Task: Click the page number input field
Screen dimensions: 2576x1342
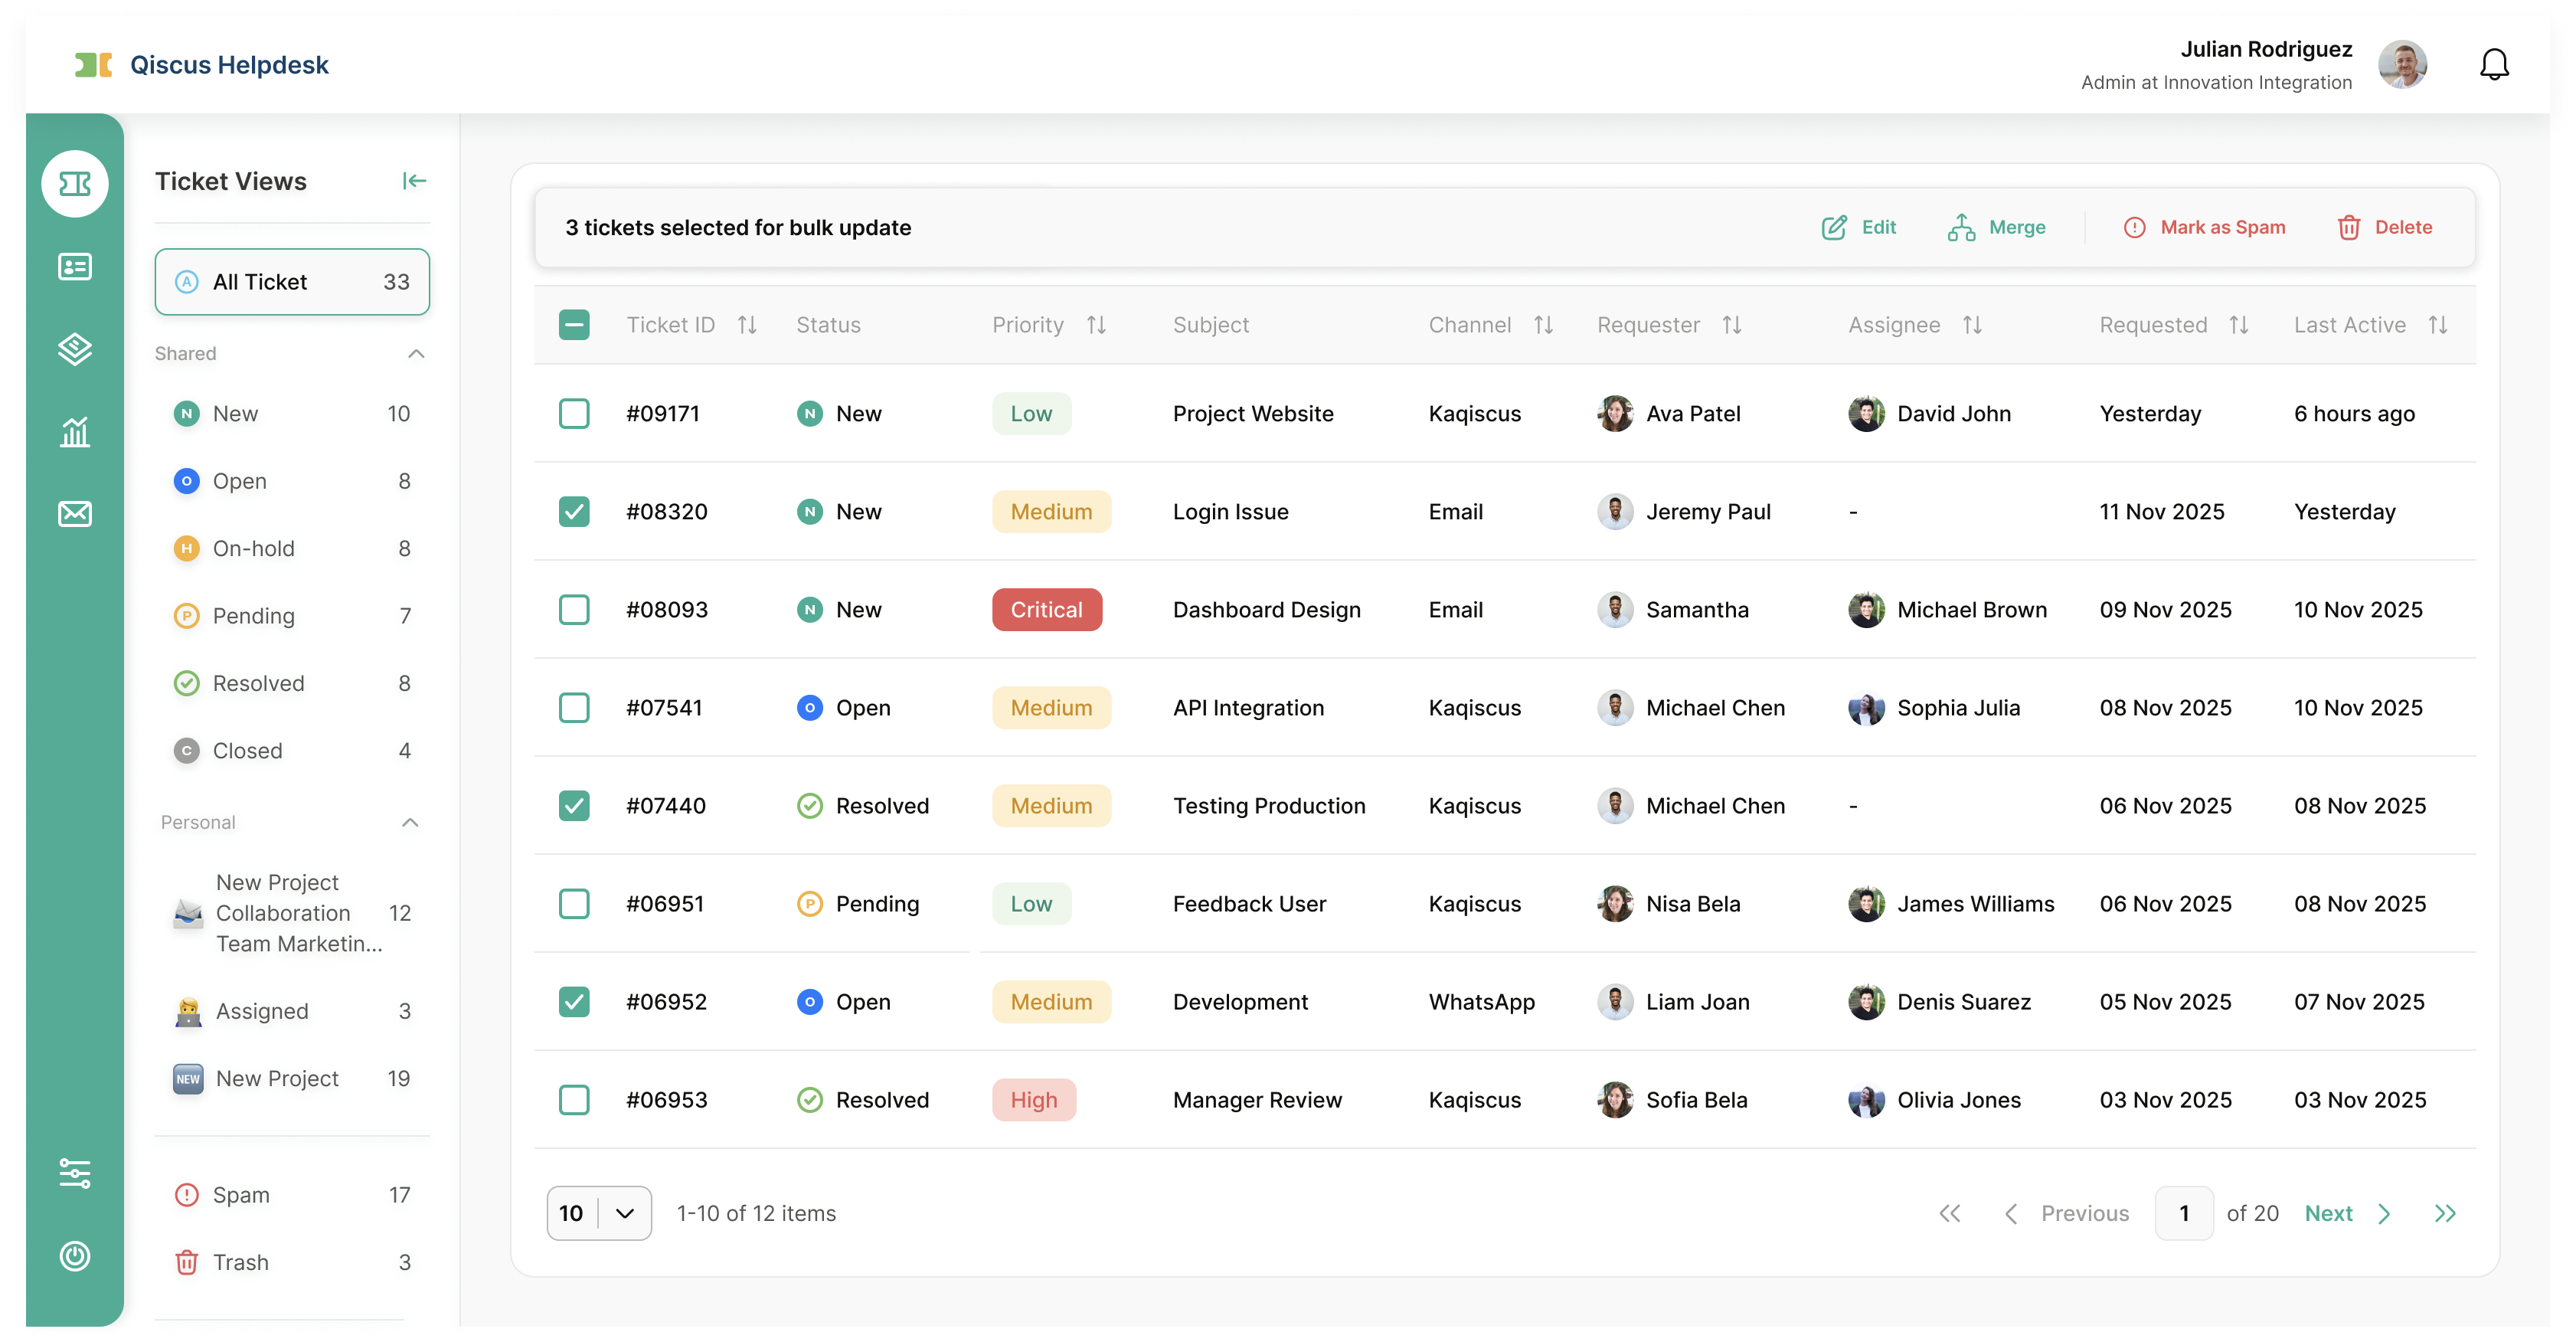Action: pyautogui.click(x=2184, y=1213)
